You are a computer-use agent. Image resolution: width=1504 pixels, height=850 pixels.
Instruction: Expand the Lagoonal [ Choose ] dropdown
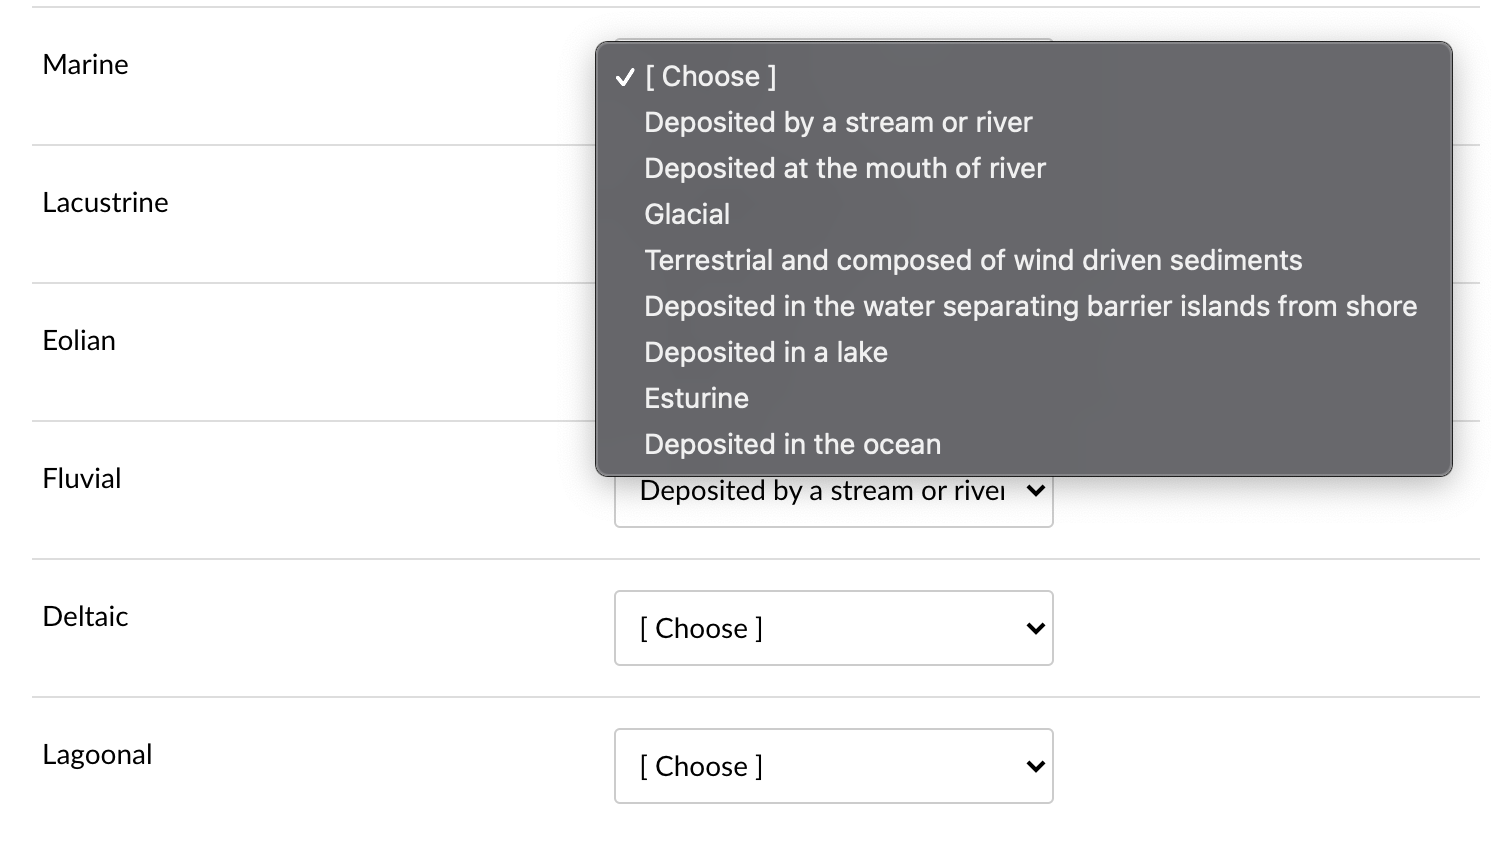pyautogui.click(x=833, y=766)
